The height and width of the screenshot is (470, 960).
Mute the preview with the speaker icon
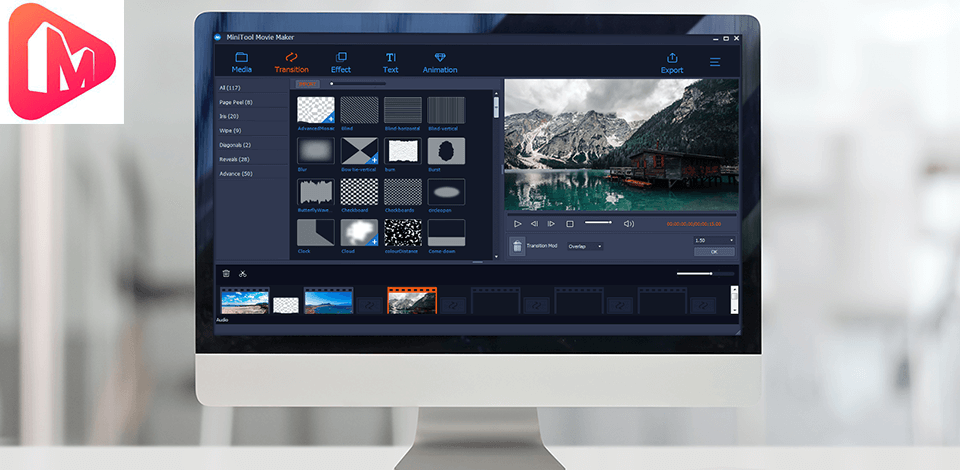click(629, 224)
